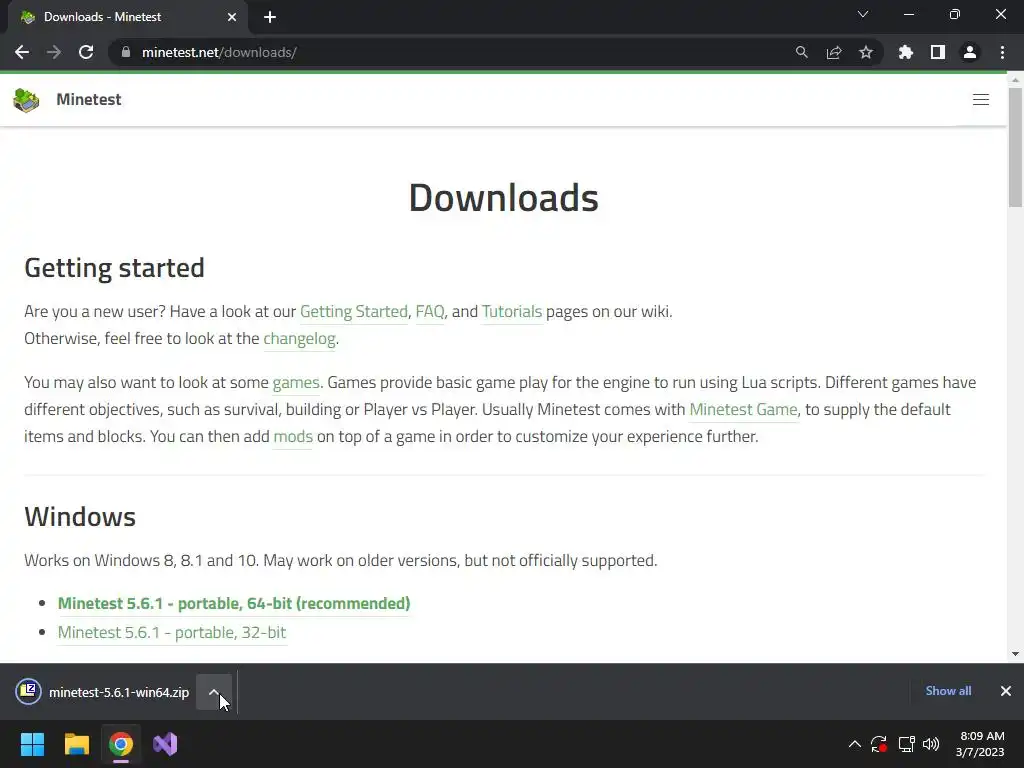The height and width of the screenshot is (768, 1024).
Task: Click the Windows section heading
Action: 80,517
